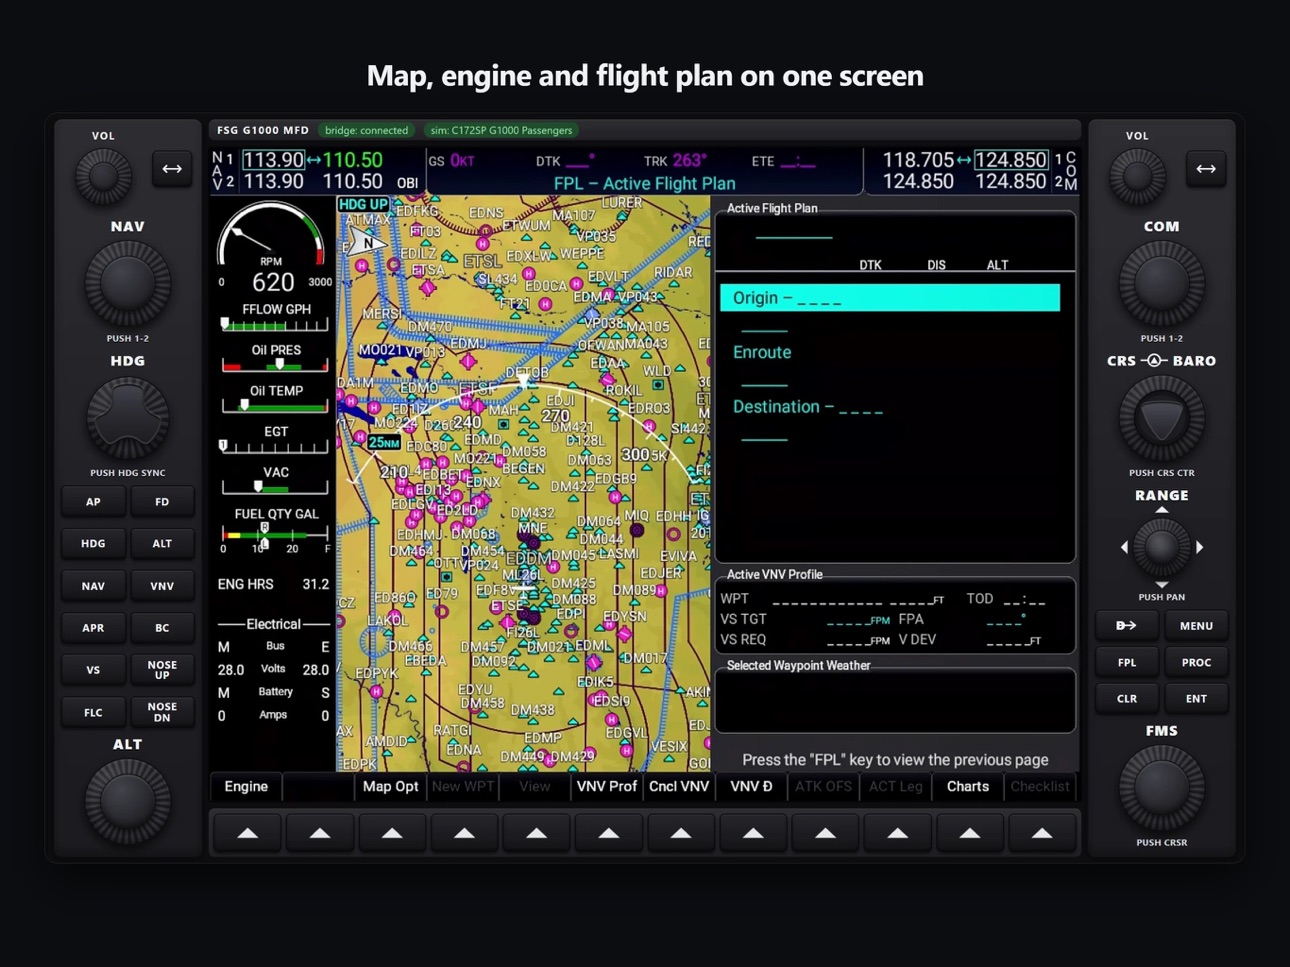
Task: Click softkey arrow below VNV Direct
Action: coord(753,832)
